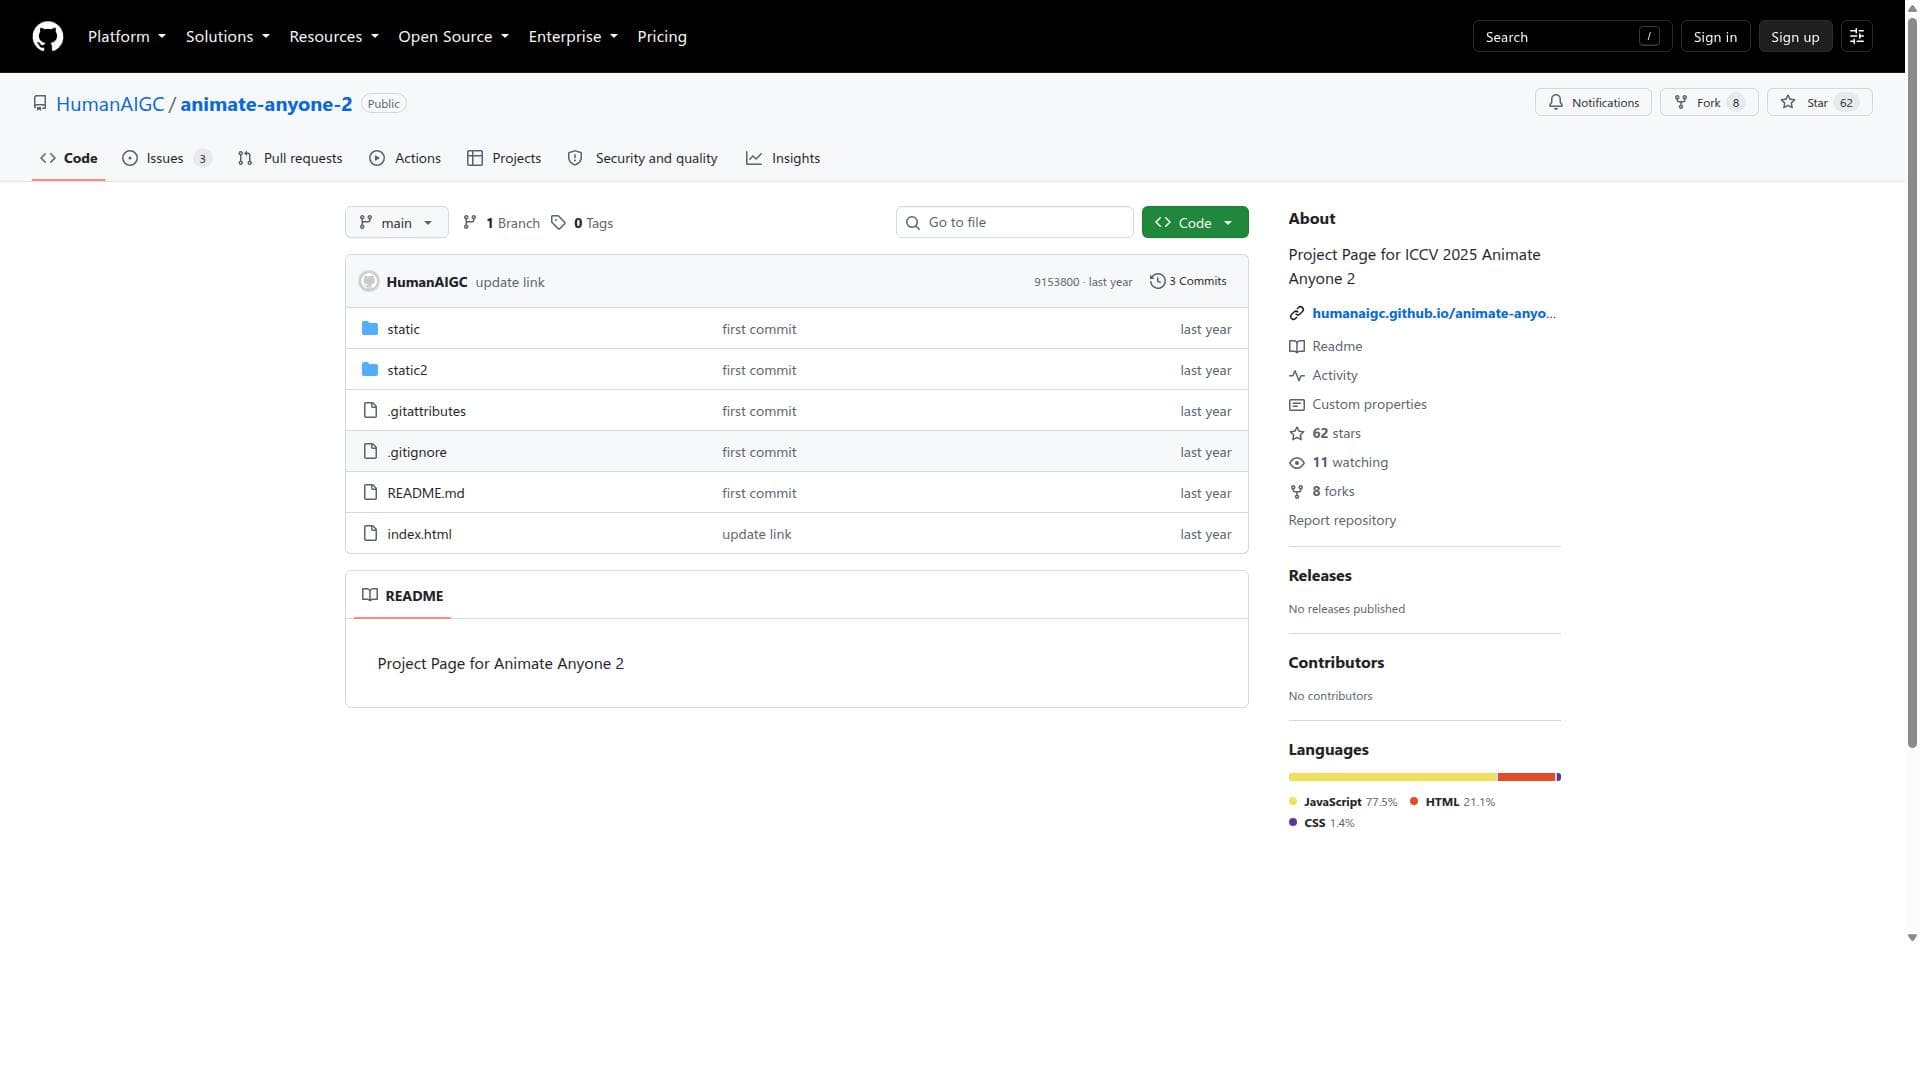The height and width of the screenshot is (1080, 1920).
Task: Click the Sign in button
Action: (x=1714, y=37)
